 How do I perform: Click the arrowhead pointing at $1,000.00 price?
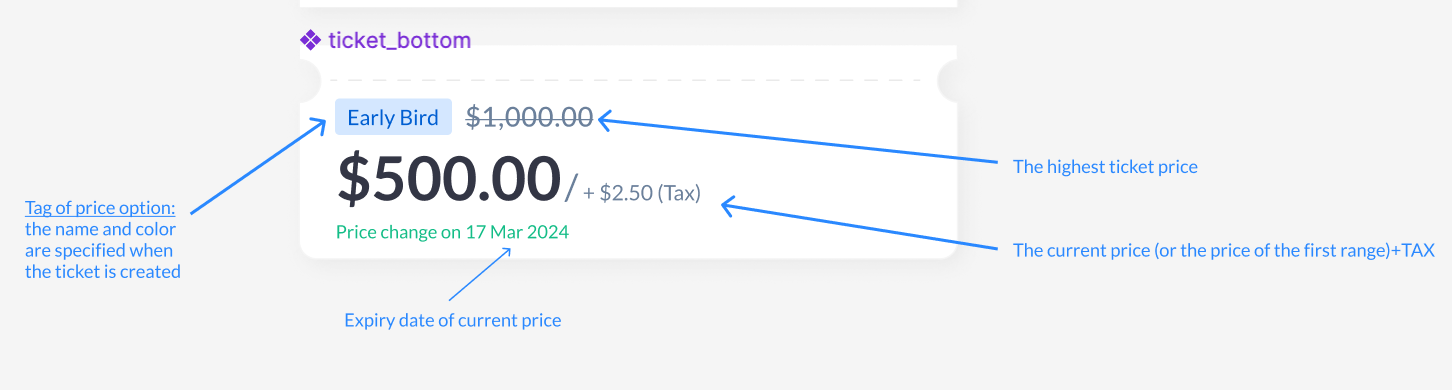point(606,120)
